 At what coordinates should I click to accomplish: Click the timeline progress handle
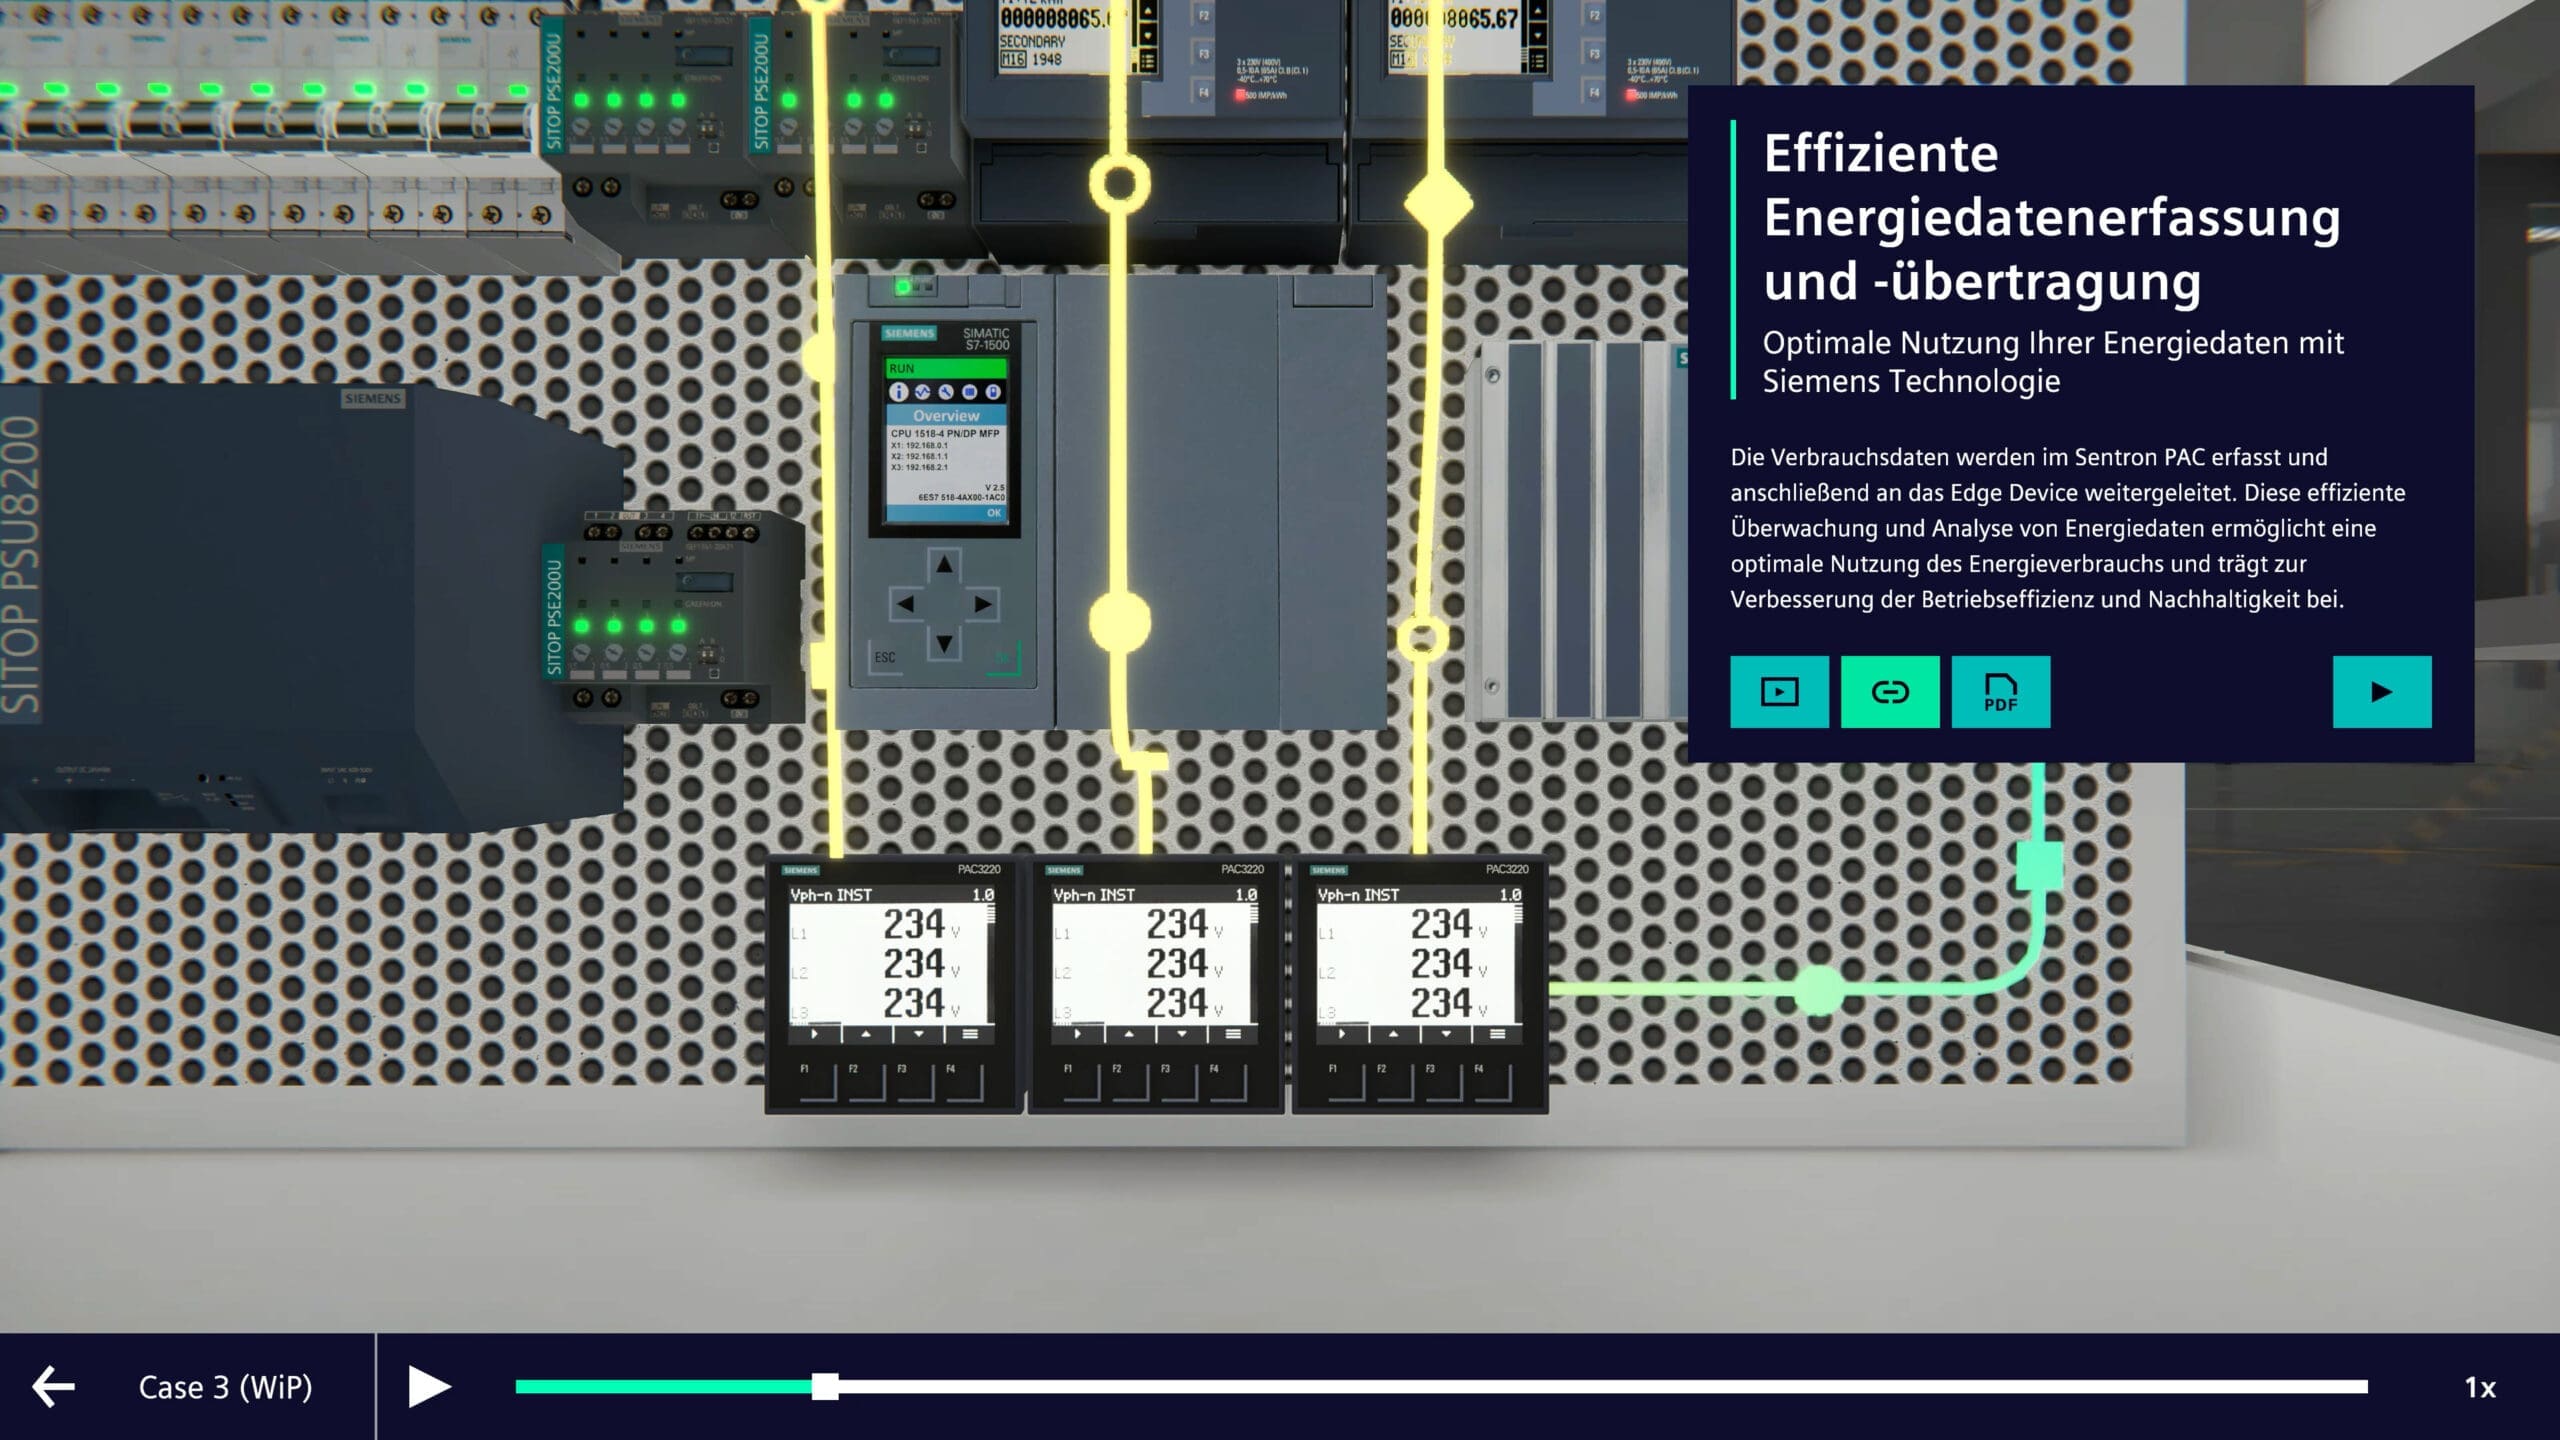coord(825,1387)
